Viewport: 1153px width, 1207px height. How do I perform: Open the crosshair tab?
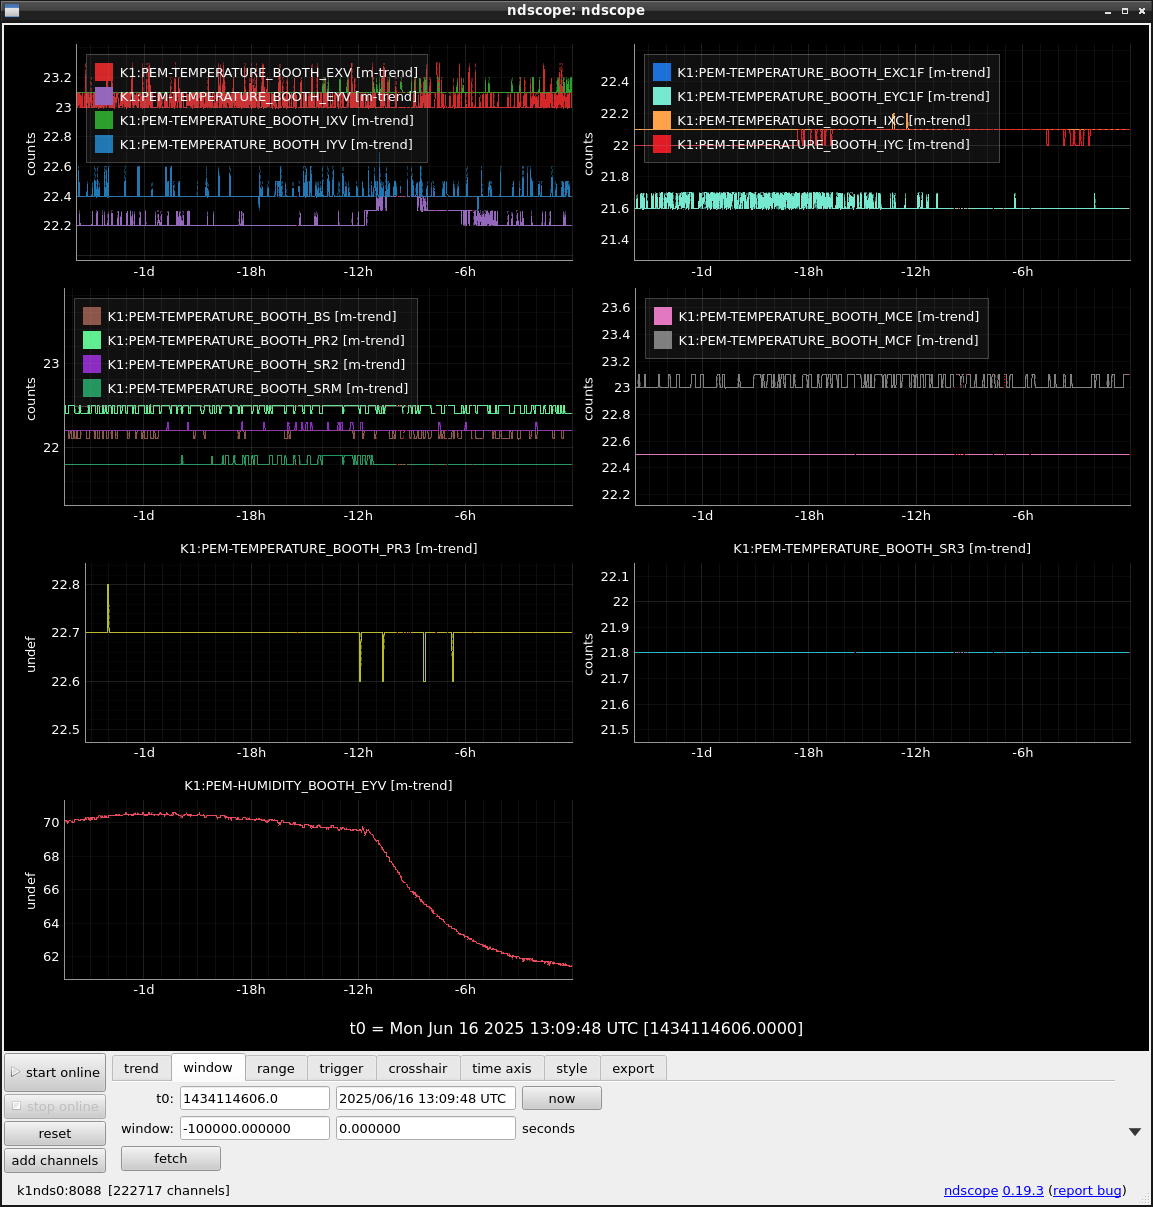(x=418, y=1068)
